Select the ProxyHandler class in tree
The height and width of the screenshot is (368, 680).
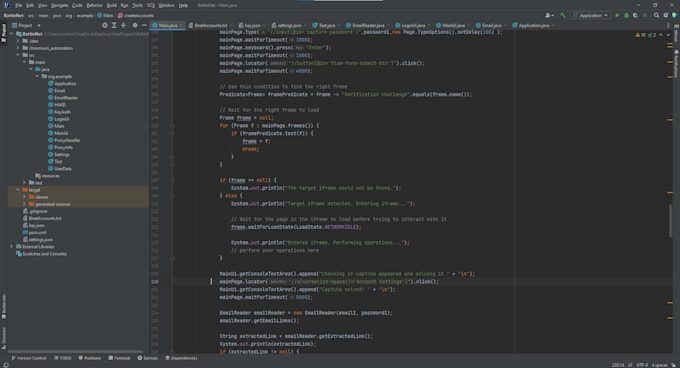67,140
